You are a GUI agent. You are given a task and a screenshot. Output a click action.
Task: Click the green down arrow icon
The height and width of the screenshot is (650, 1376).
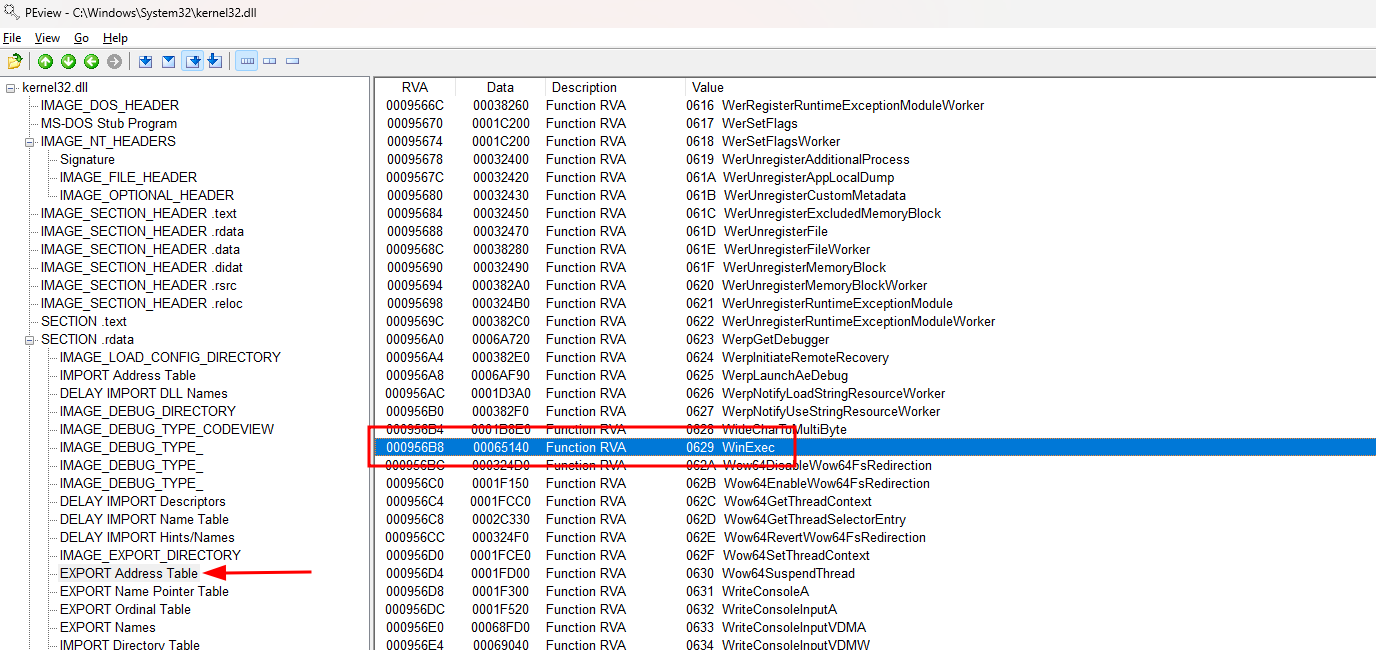tap(68, 62)
